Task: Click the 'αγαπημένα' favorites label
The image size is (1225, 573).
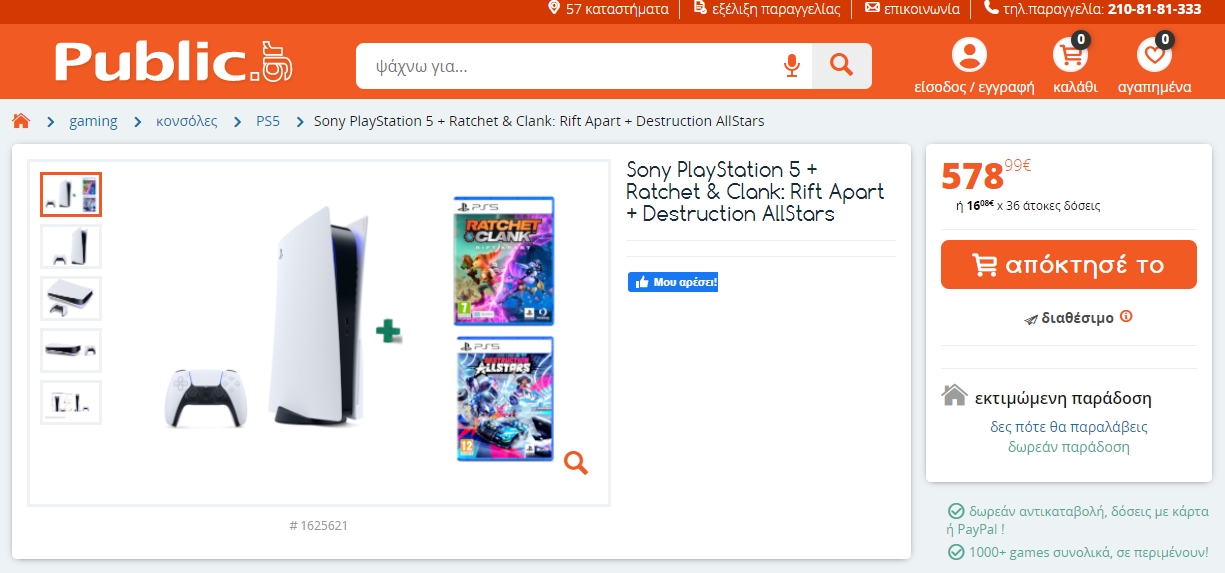Action: [x=1154, y=87]
